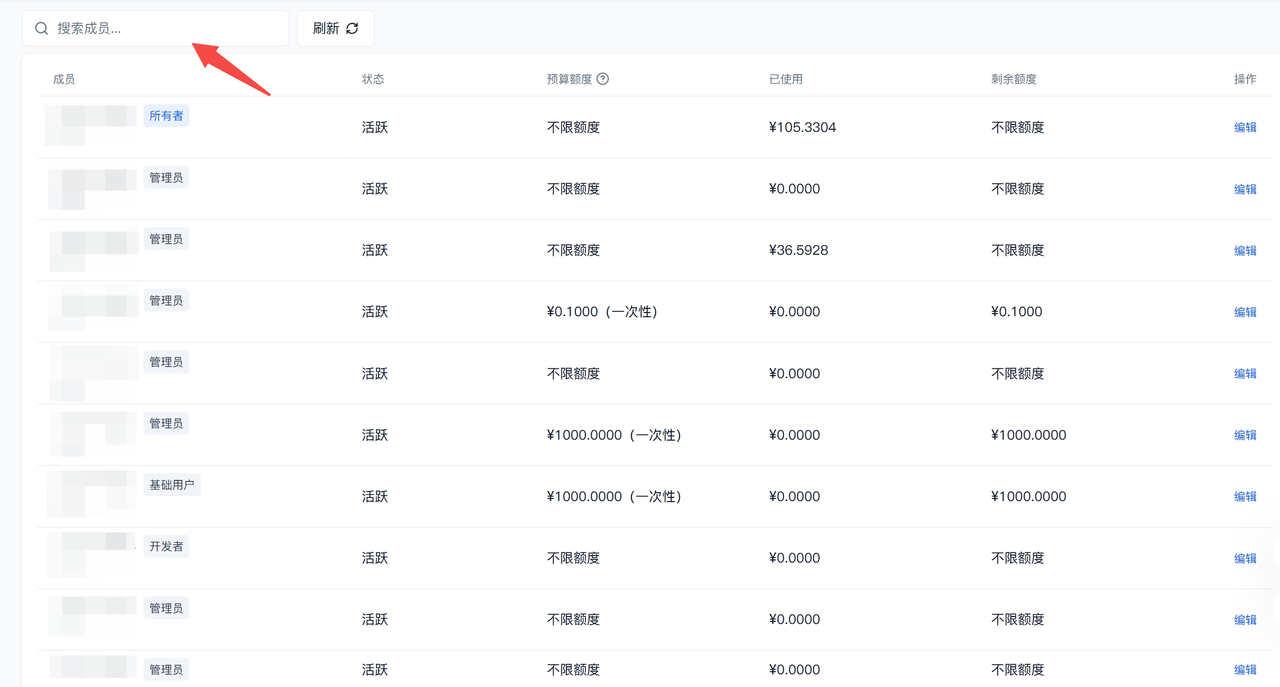Click ¥0.0000 used in the 开发者 row
The width and height of the screenshot is (1280, 687).
(x=795, y=558)
